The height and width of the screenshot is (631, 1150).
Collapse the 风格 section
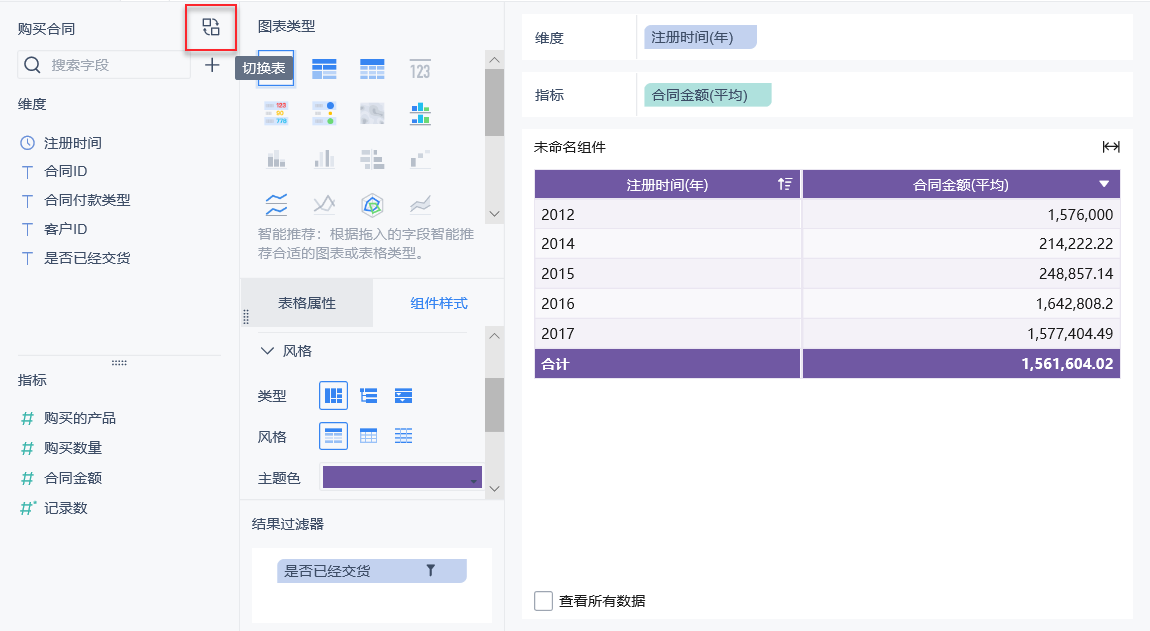(267, 351)
